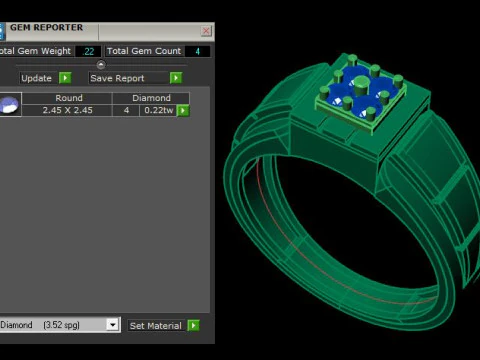Image resolution: width=480 pixels, height=360 pixels.
Task: Open the Diamond material dropdown arrow
Action: [x=113, y=325]
